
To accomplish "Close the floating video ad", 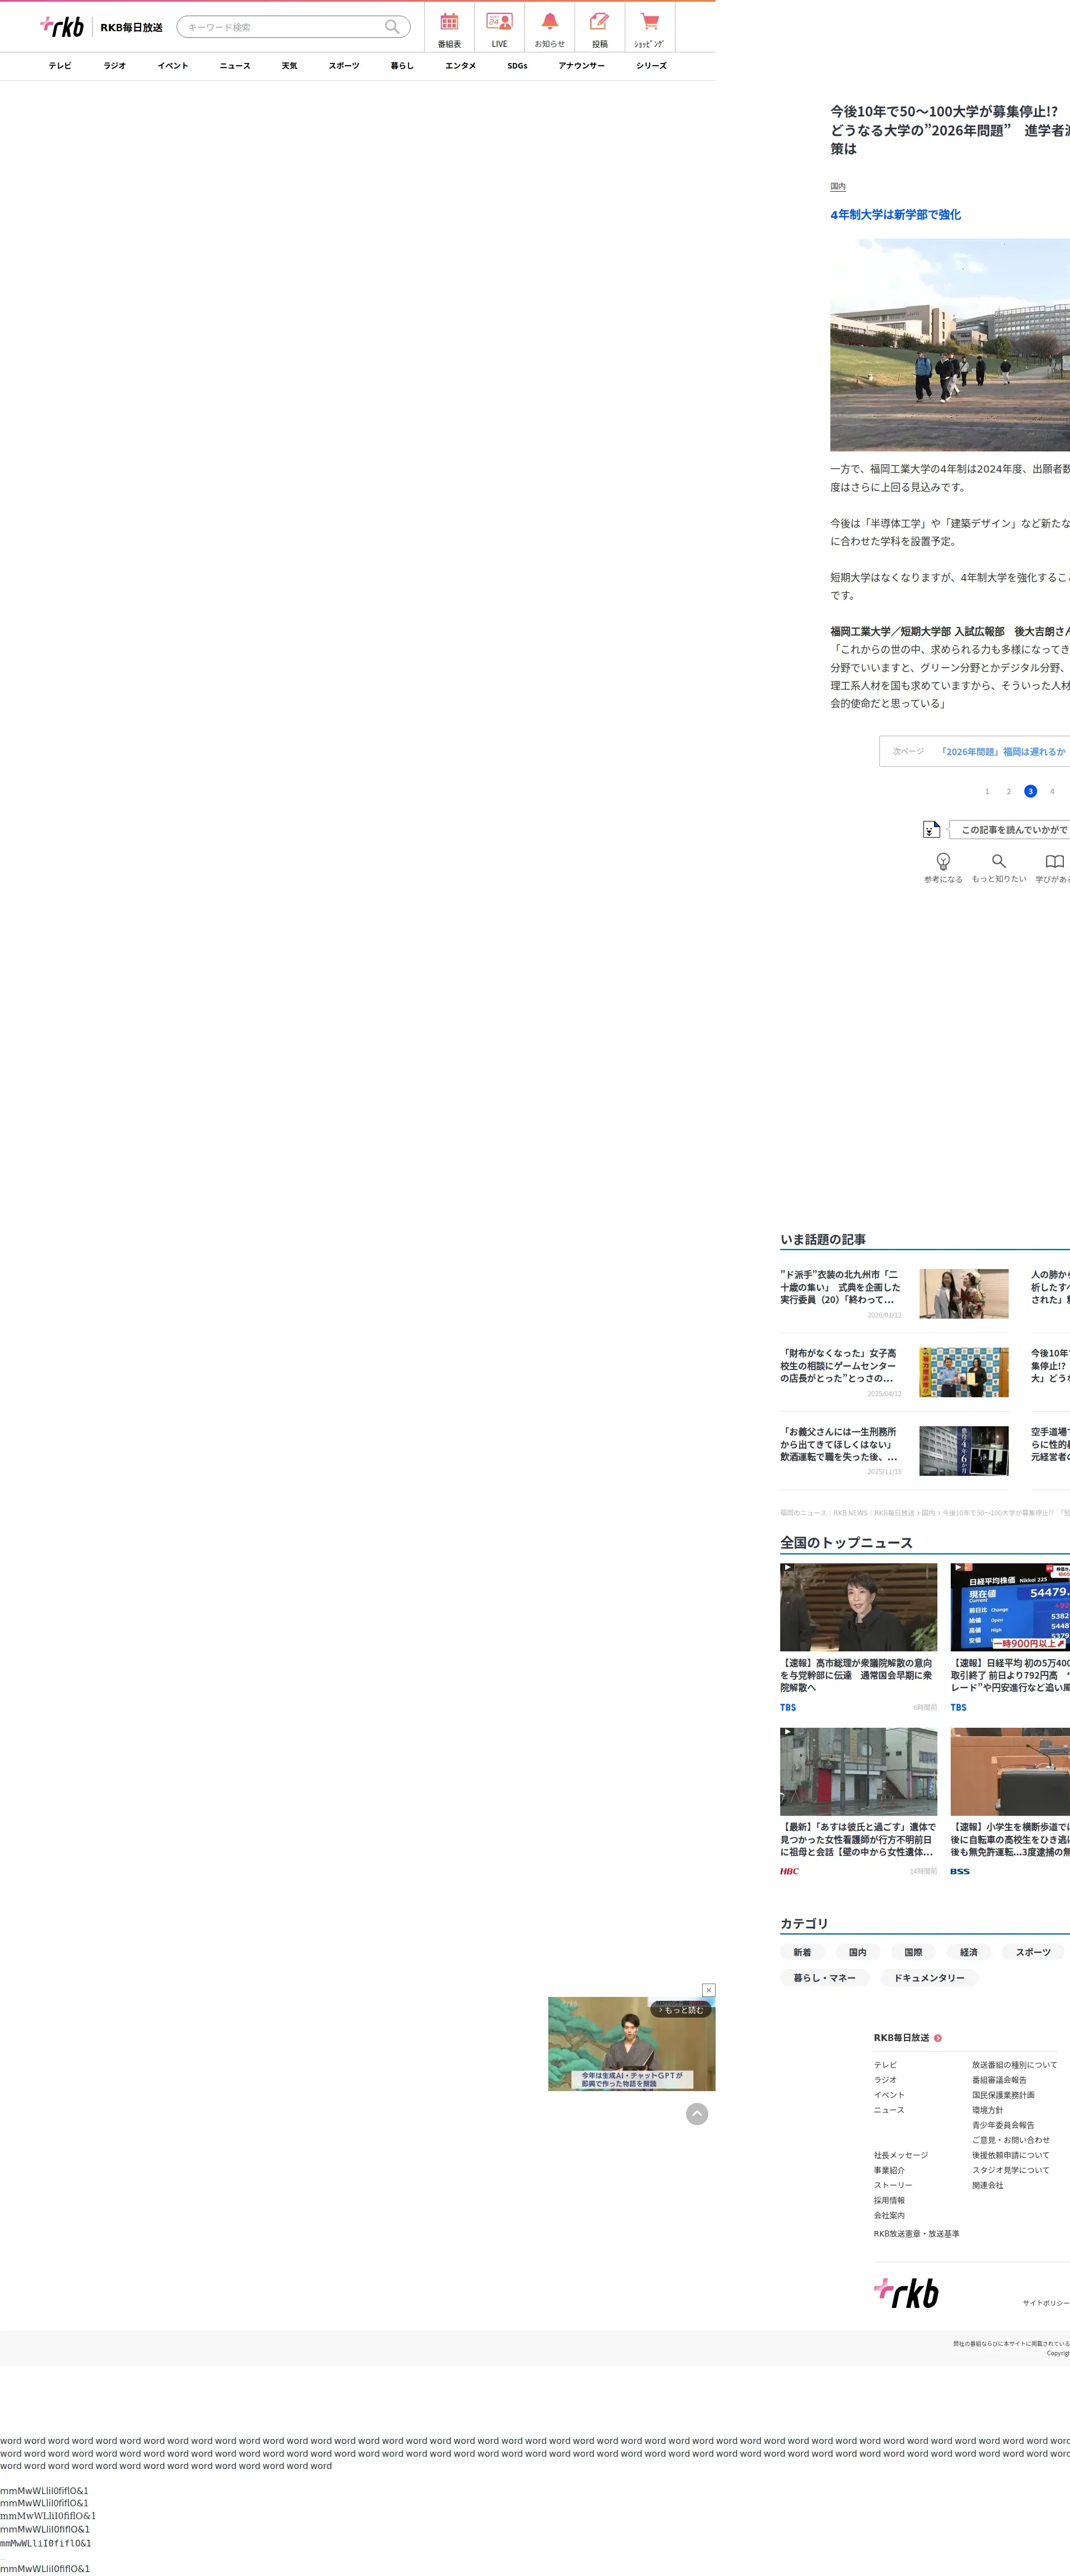I will tap(708, 1990).
